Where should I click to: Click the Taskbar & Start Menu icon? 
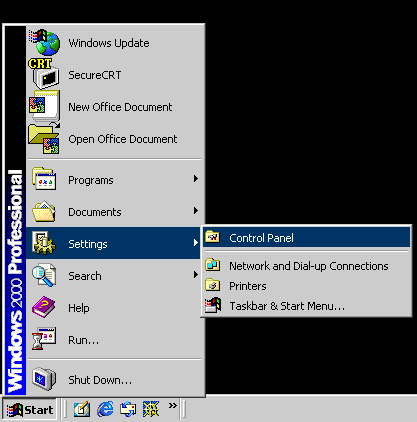click(x=213, y=305)
